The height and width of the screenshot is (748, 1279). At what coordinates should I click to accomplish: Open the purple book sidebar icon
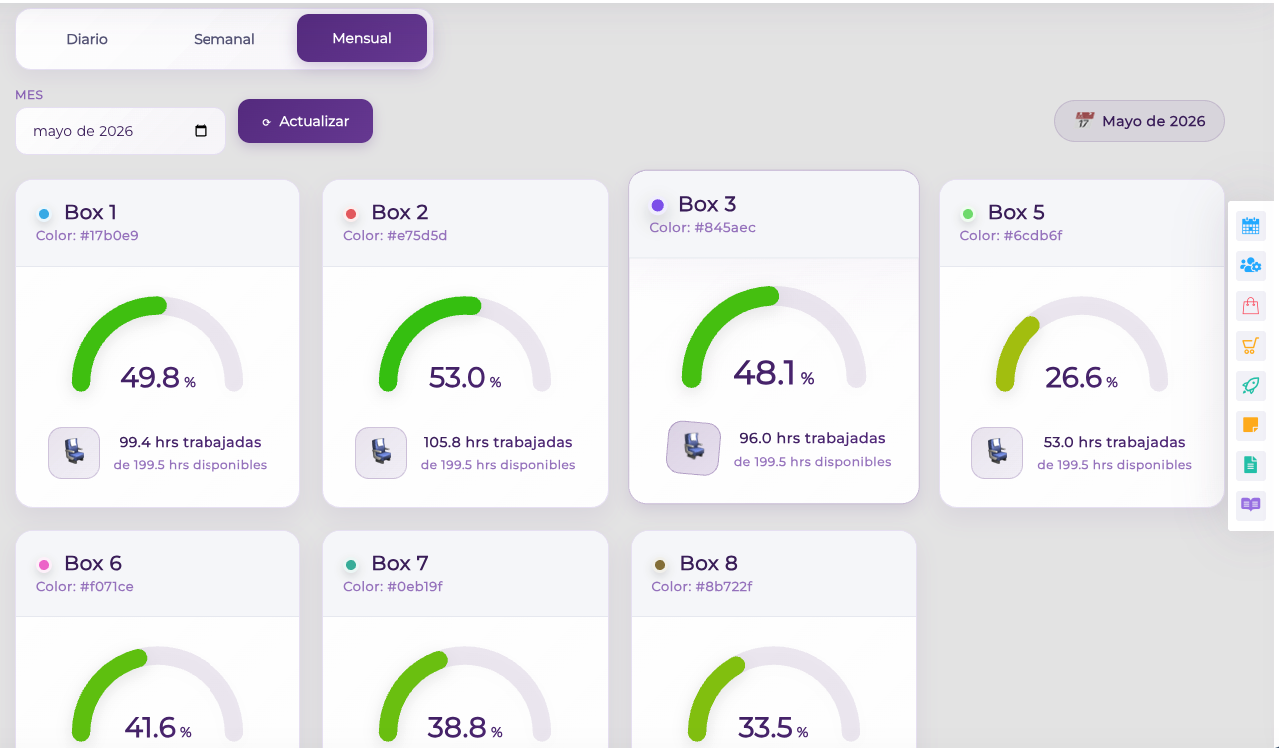click(x=1250, y=505)
